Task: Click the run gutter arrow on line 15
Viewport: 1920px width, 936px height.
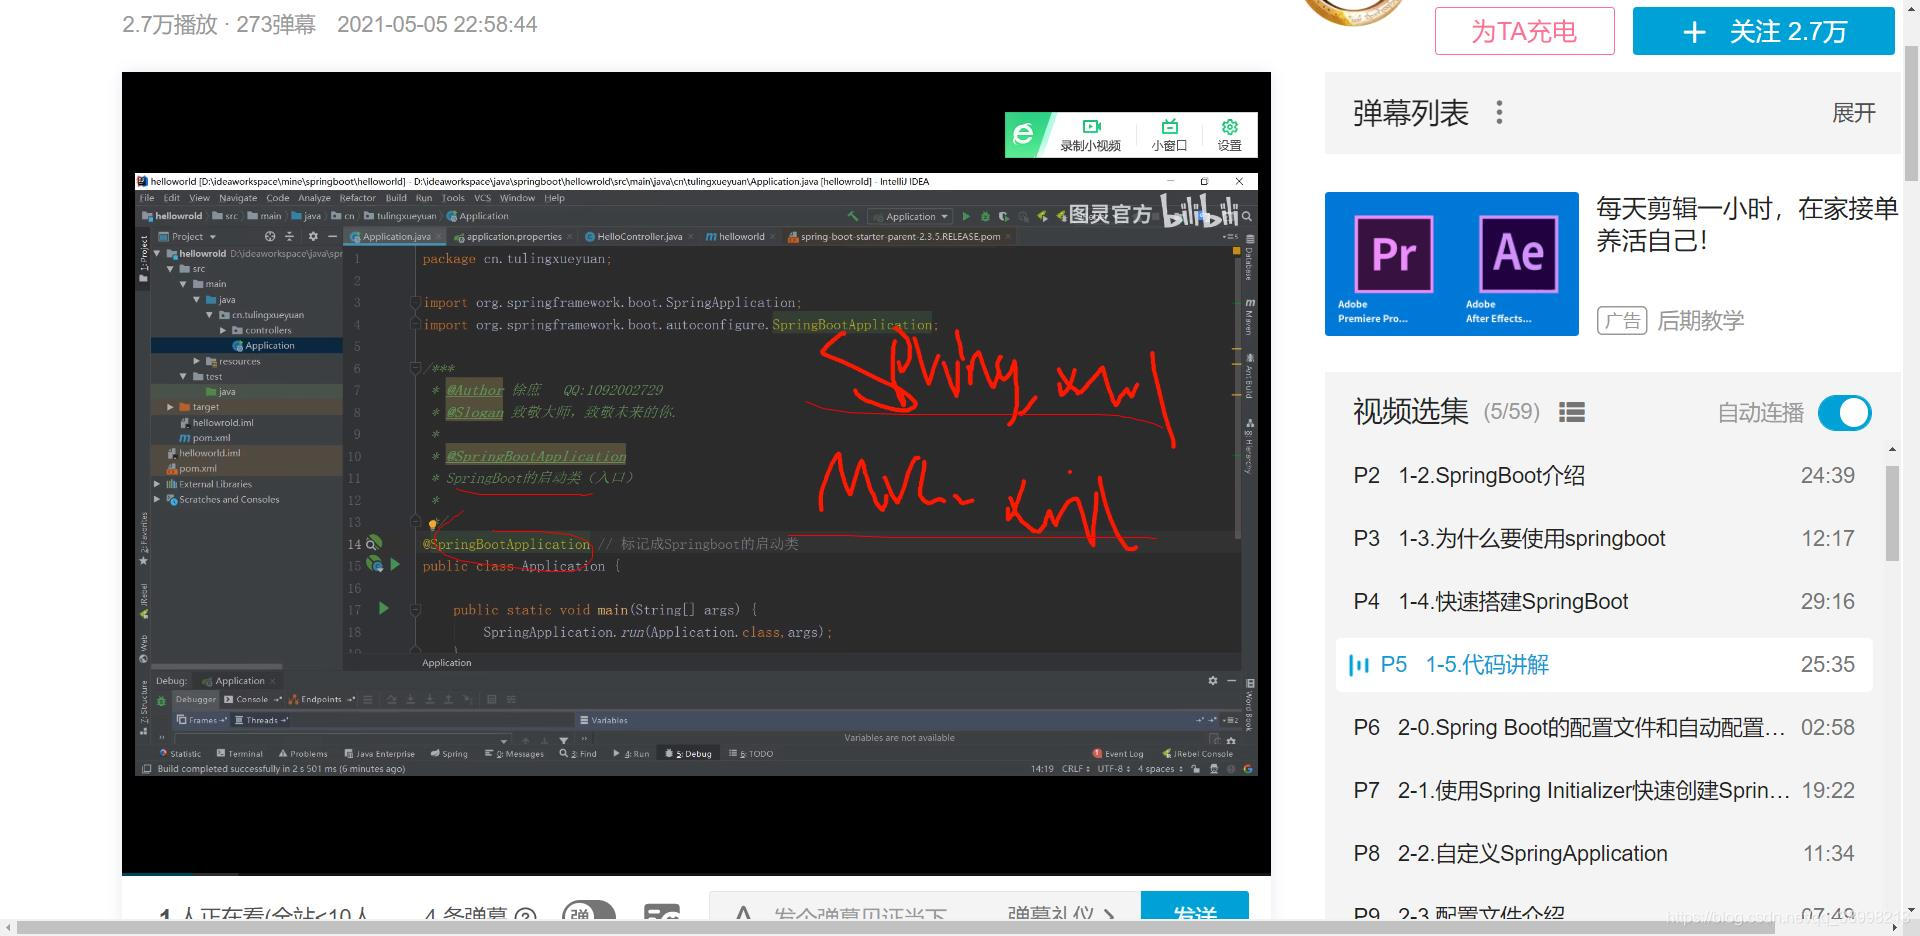Action: (x=395, y=565)
